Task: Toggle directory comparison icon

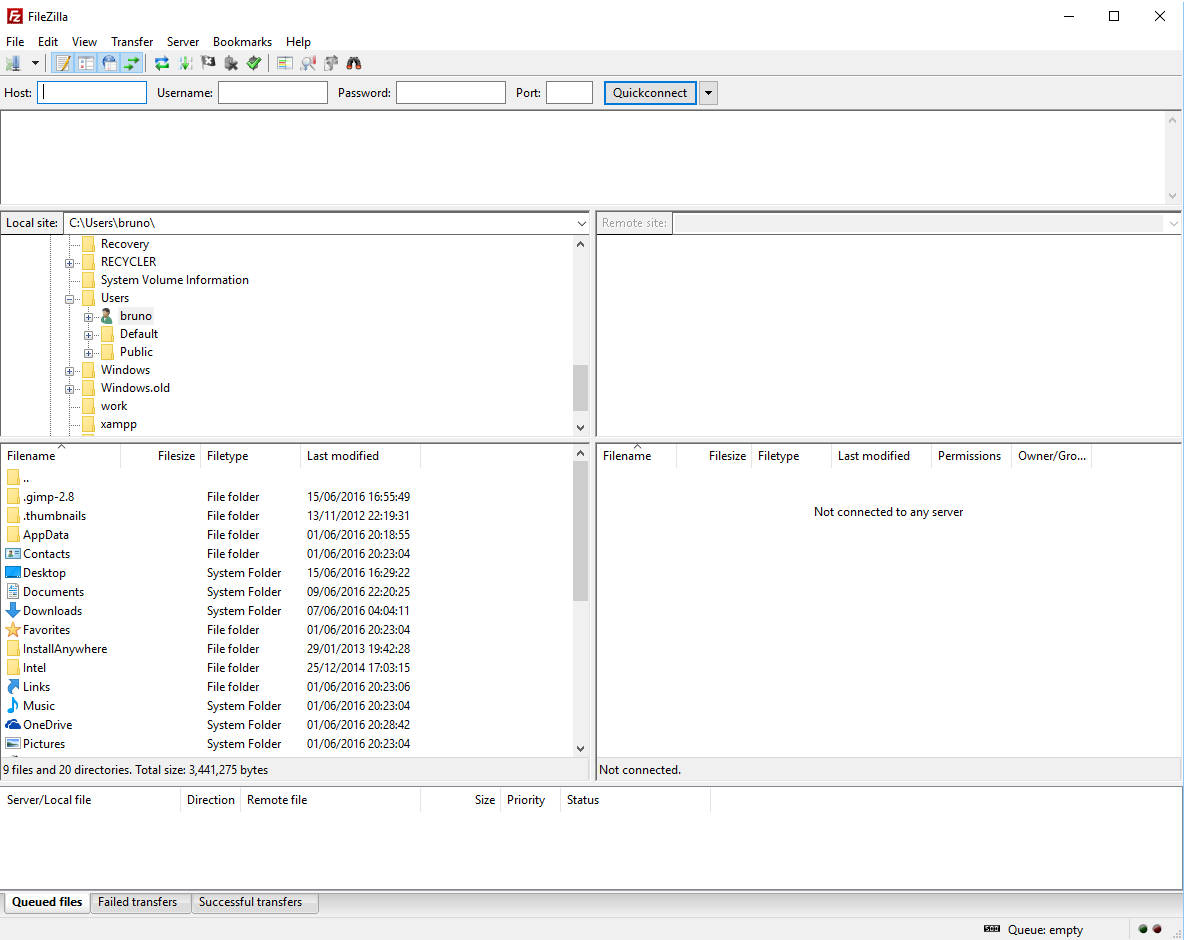Action: point(307,63)
